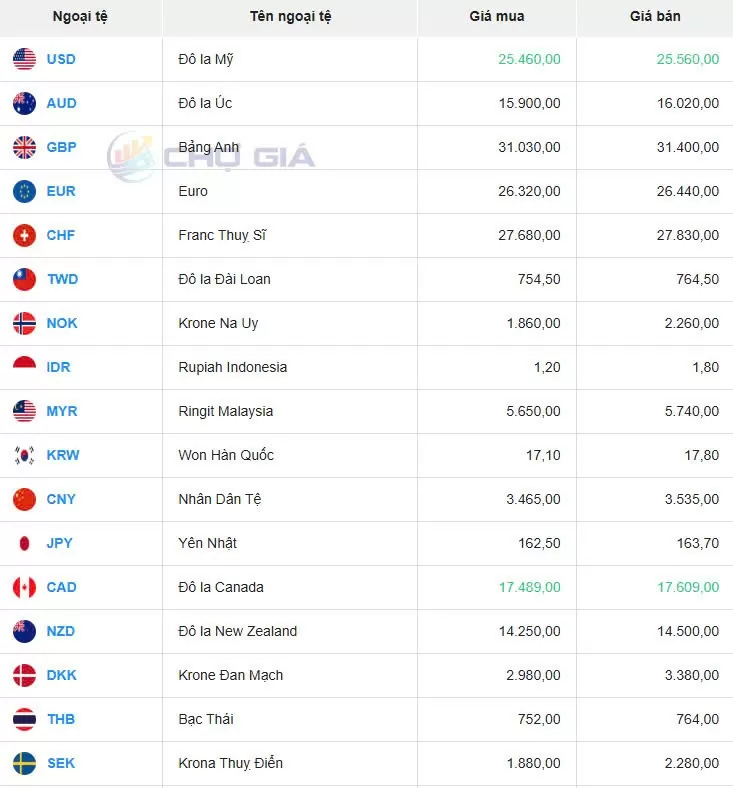Click the Giá bán column header
733x788 pixels.
(x=655, y=17)
